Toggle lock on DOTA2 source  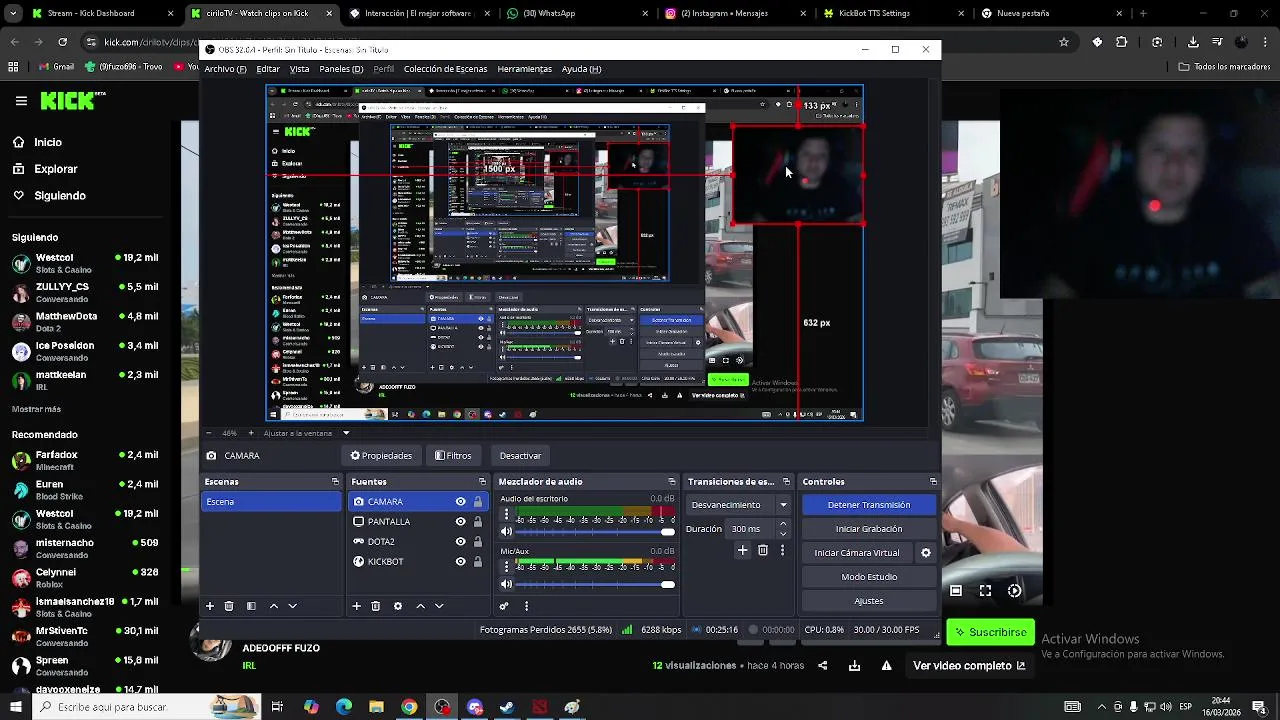tap(478, 542)
